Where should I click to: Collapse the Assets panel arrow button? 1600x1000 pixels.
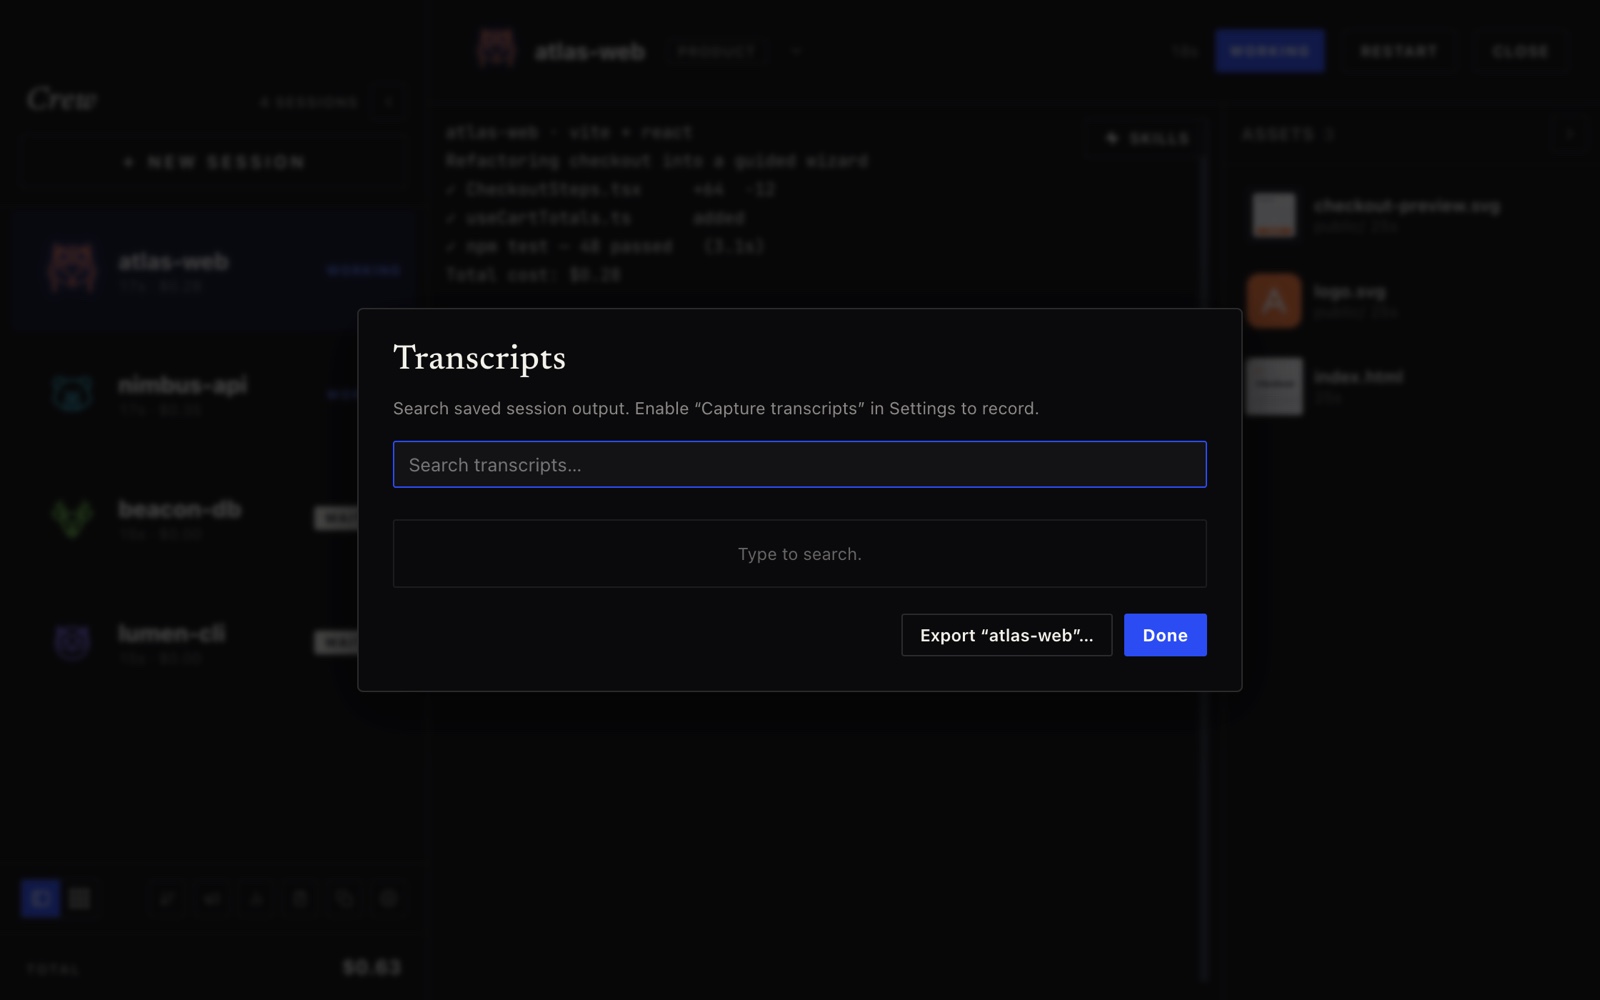(1569, 134)
